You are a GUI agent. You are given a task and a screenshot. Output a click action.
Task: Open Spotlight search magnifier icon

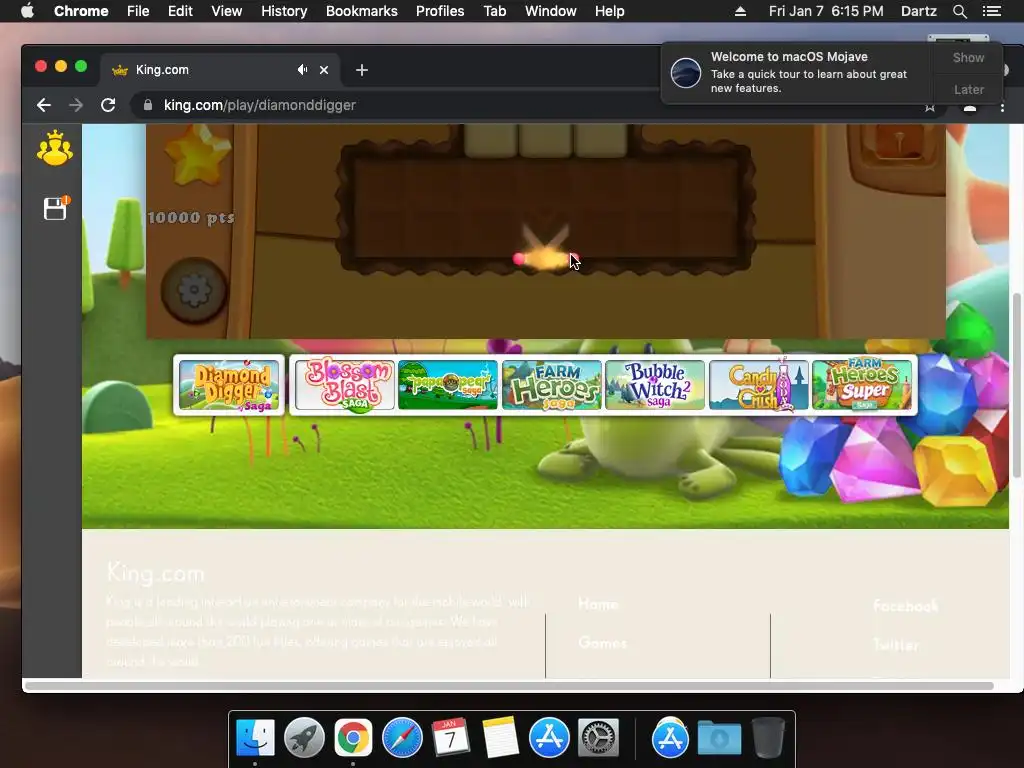point(959,11)
